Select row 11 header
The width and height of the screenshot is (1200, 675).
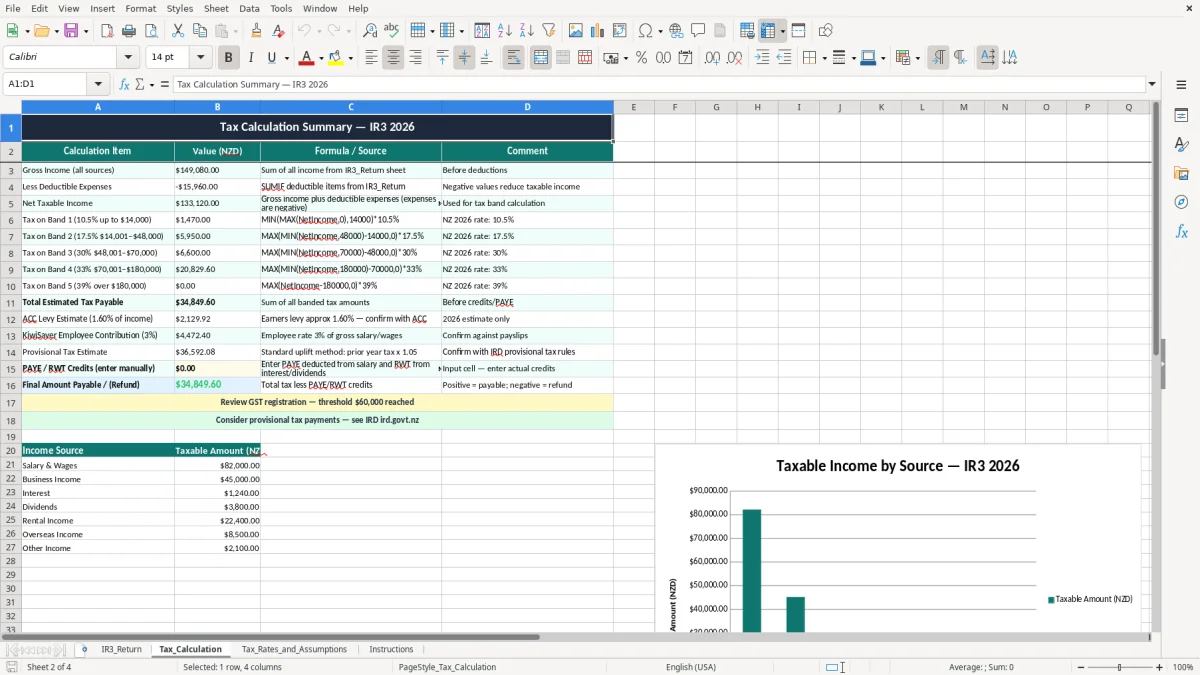pyautogui.click(x=10, y=302)
